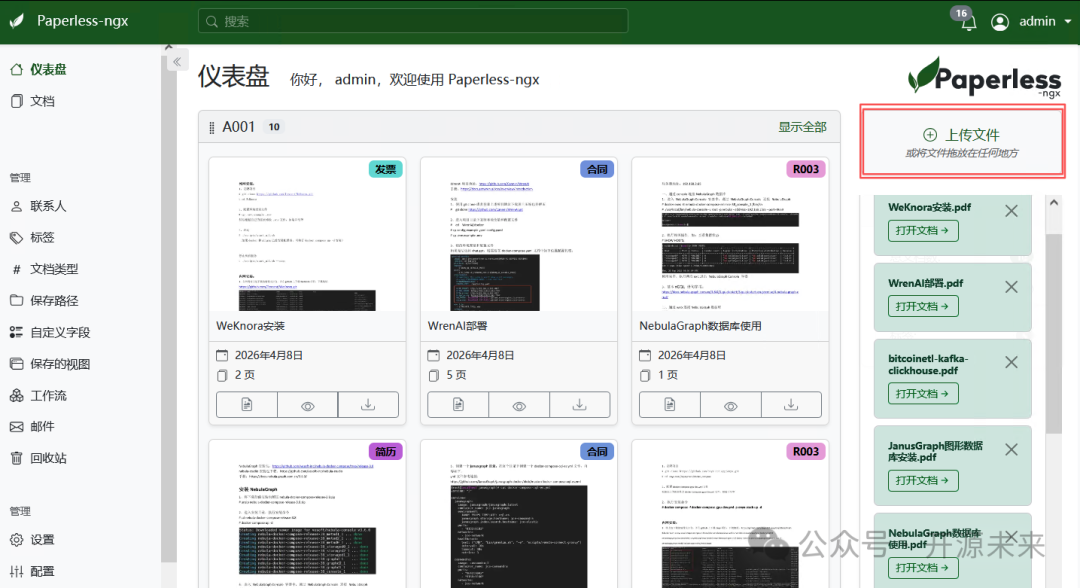The height and width of the screenshot is (588, 1080).
Task: Dismiss the bitcoinetl-kafka-clickhouse.pdf upload entry
Action: (1010, 362)
